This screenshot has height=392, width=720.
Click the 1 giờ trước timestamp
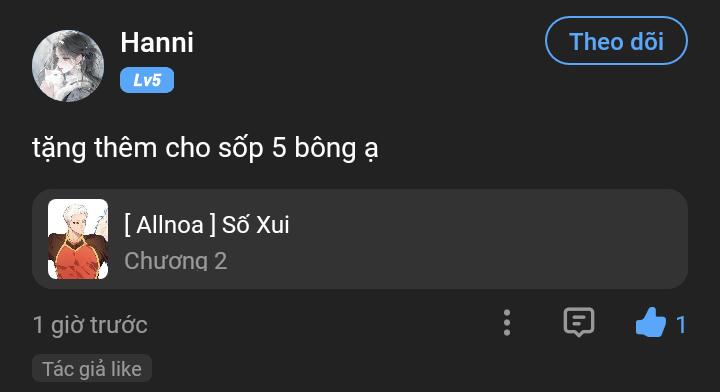click(90, 325)
